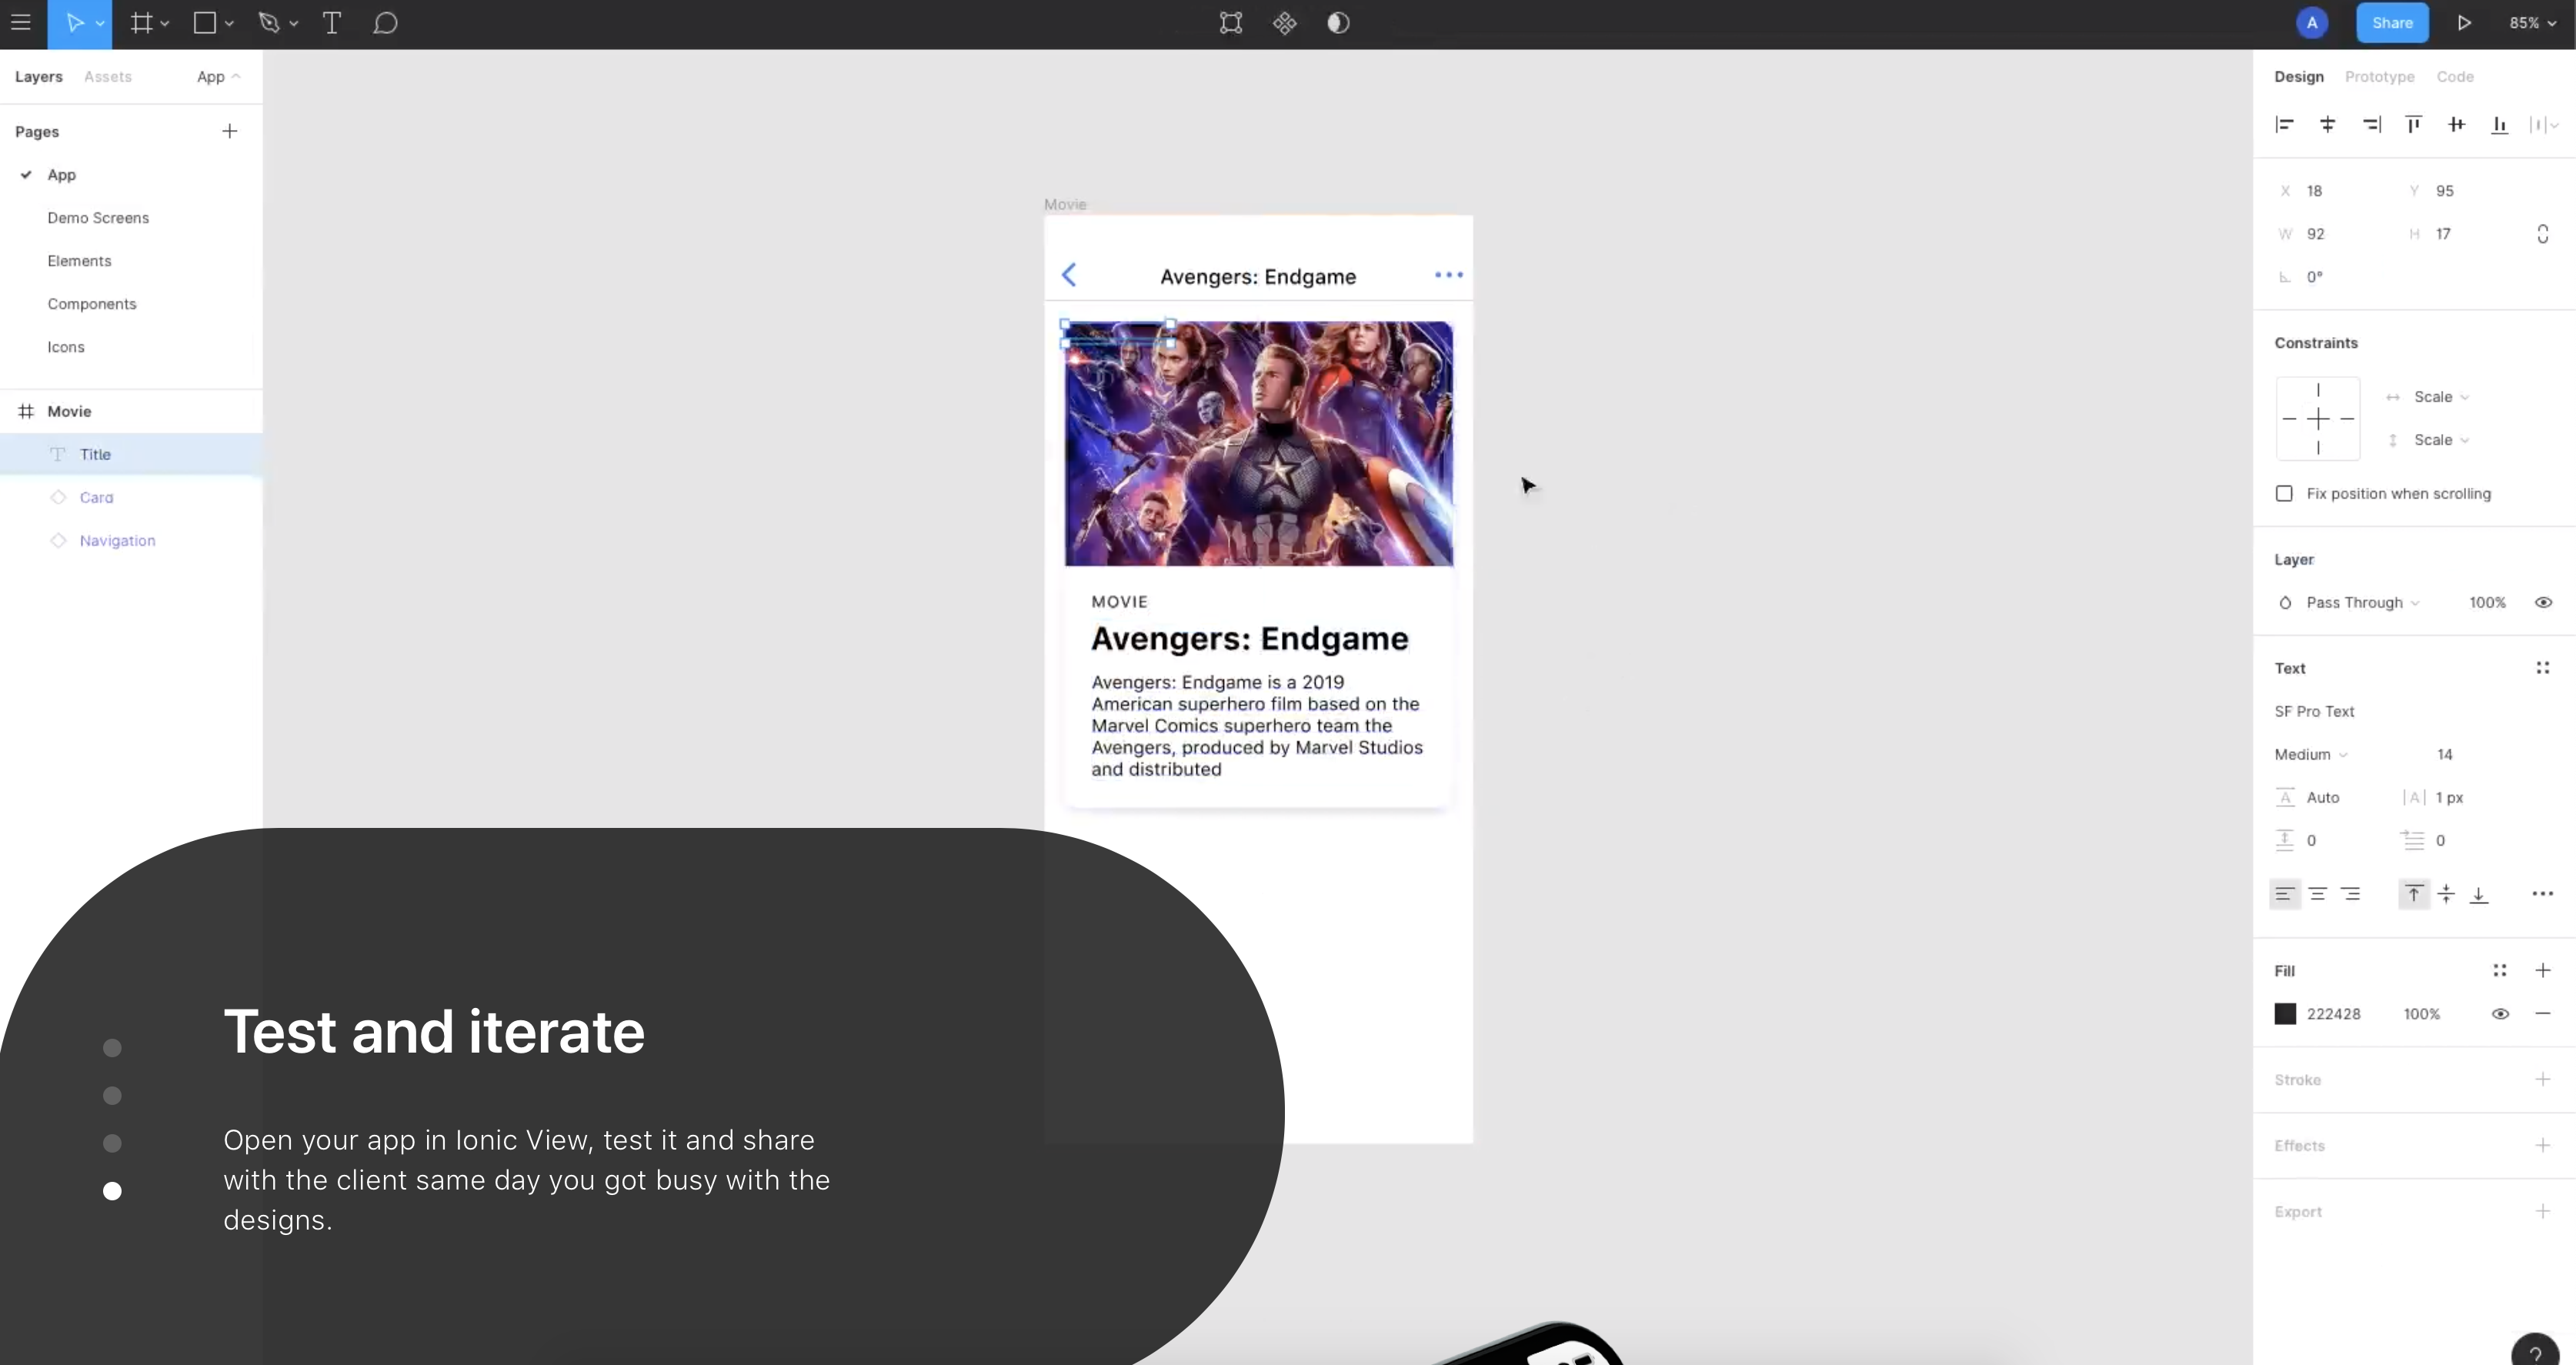Click the Create Component icon
The height and width of the screenshot is (1365, 2576).
1284,23
